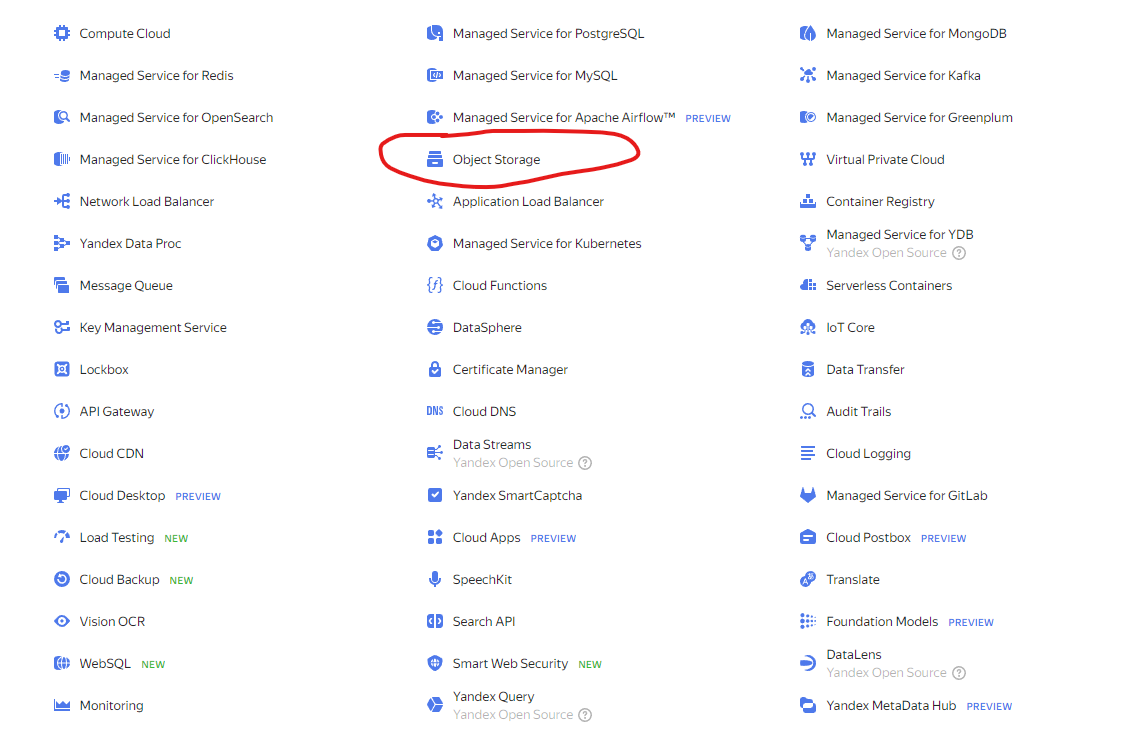Click the Lockbox icon

[x=62, y=370]
